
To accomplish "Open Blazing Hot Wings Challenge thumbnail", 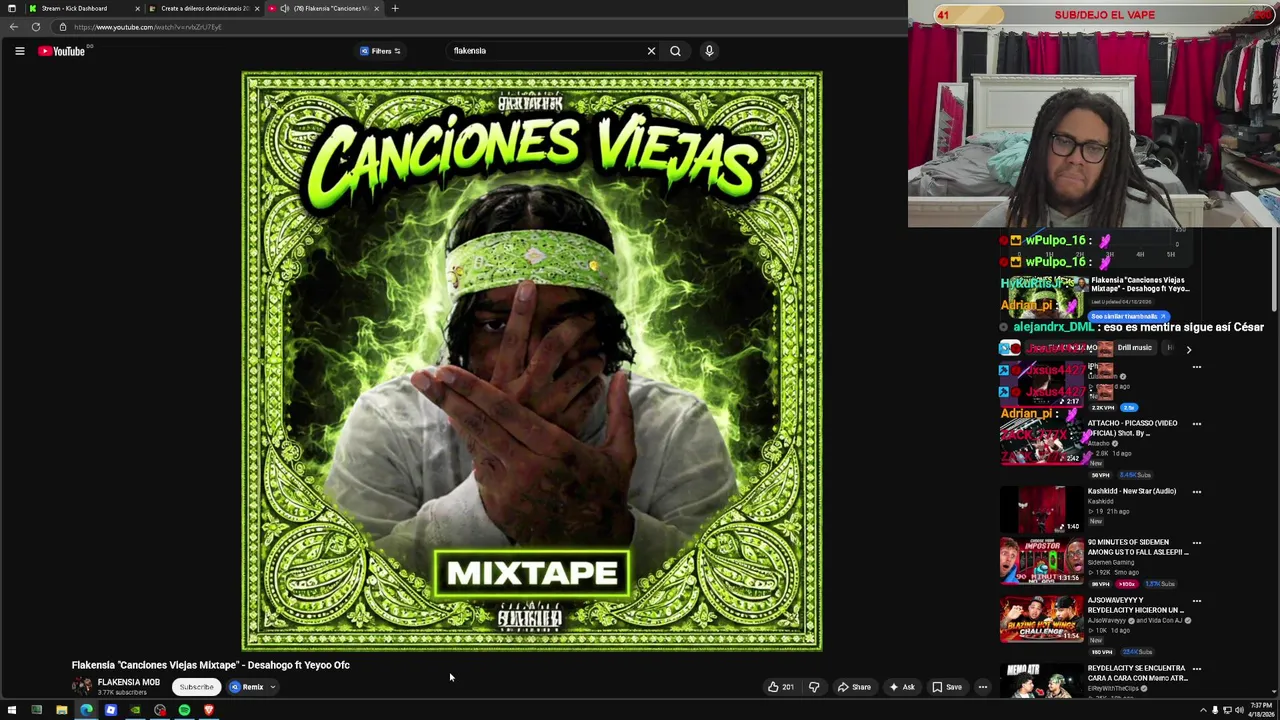I will [x=1041, y=619].
